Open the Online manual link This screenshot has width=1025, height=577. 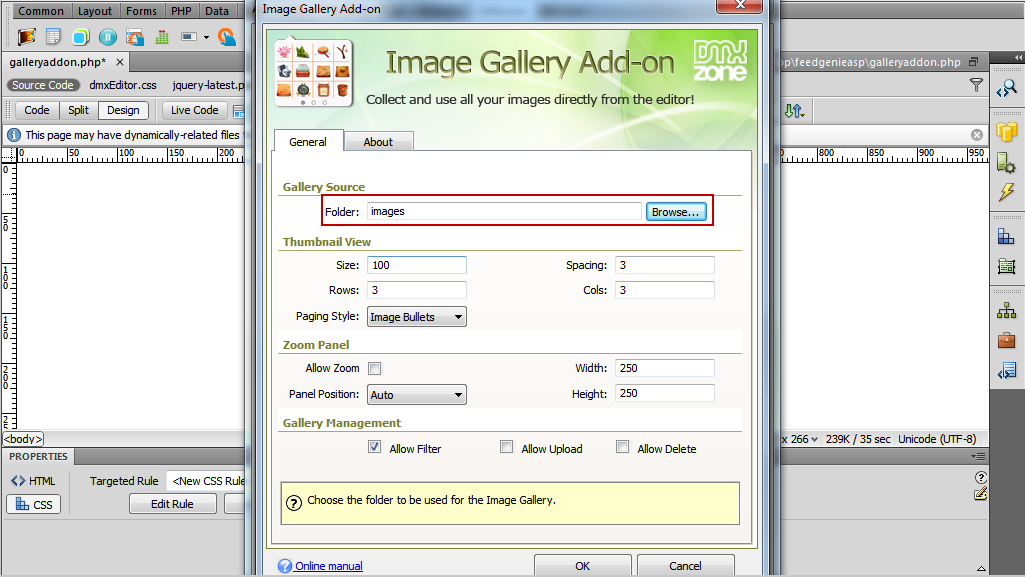(x=328, y=566)
